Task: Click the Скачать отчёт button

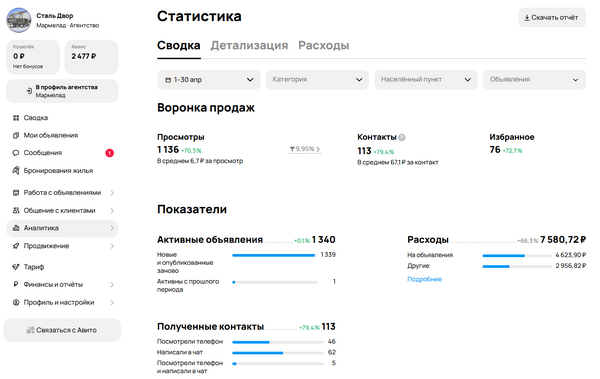Action: (552, 18)
